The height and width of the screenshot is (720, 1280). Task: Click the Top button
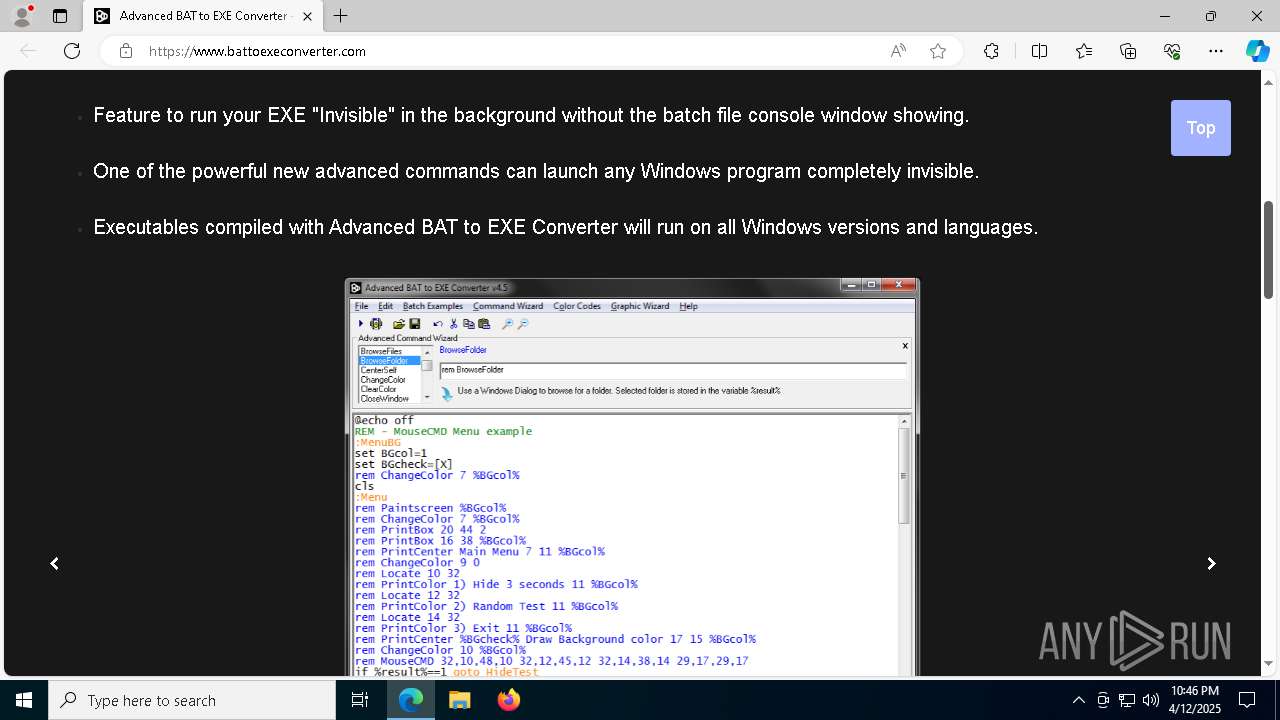[x=1201, y=128]
